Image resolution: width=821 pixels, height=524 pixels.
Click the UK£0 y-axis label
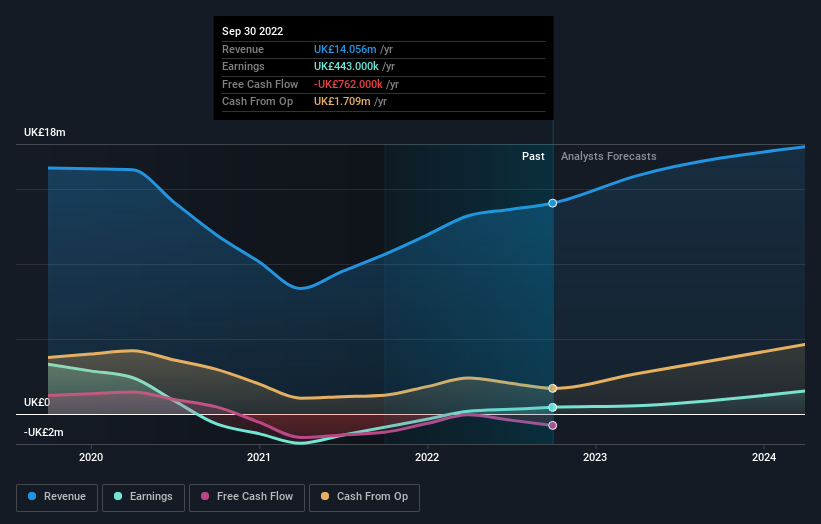(37, 403)
